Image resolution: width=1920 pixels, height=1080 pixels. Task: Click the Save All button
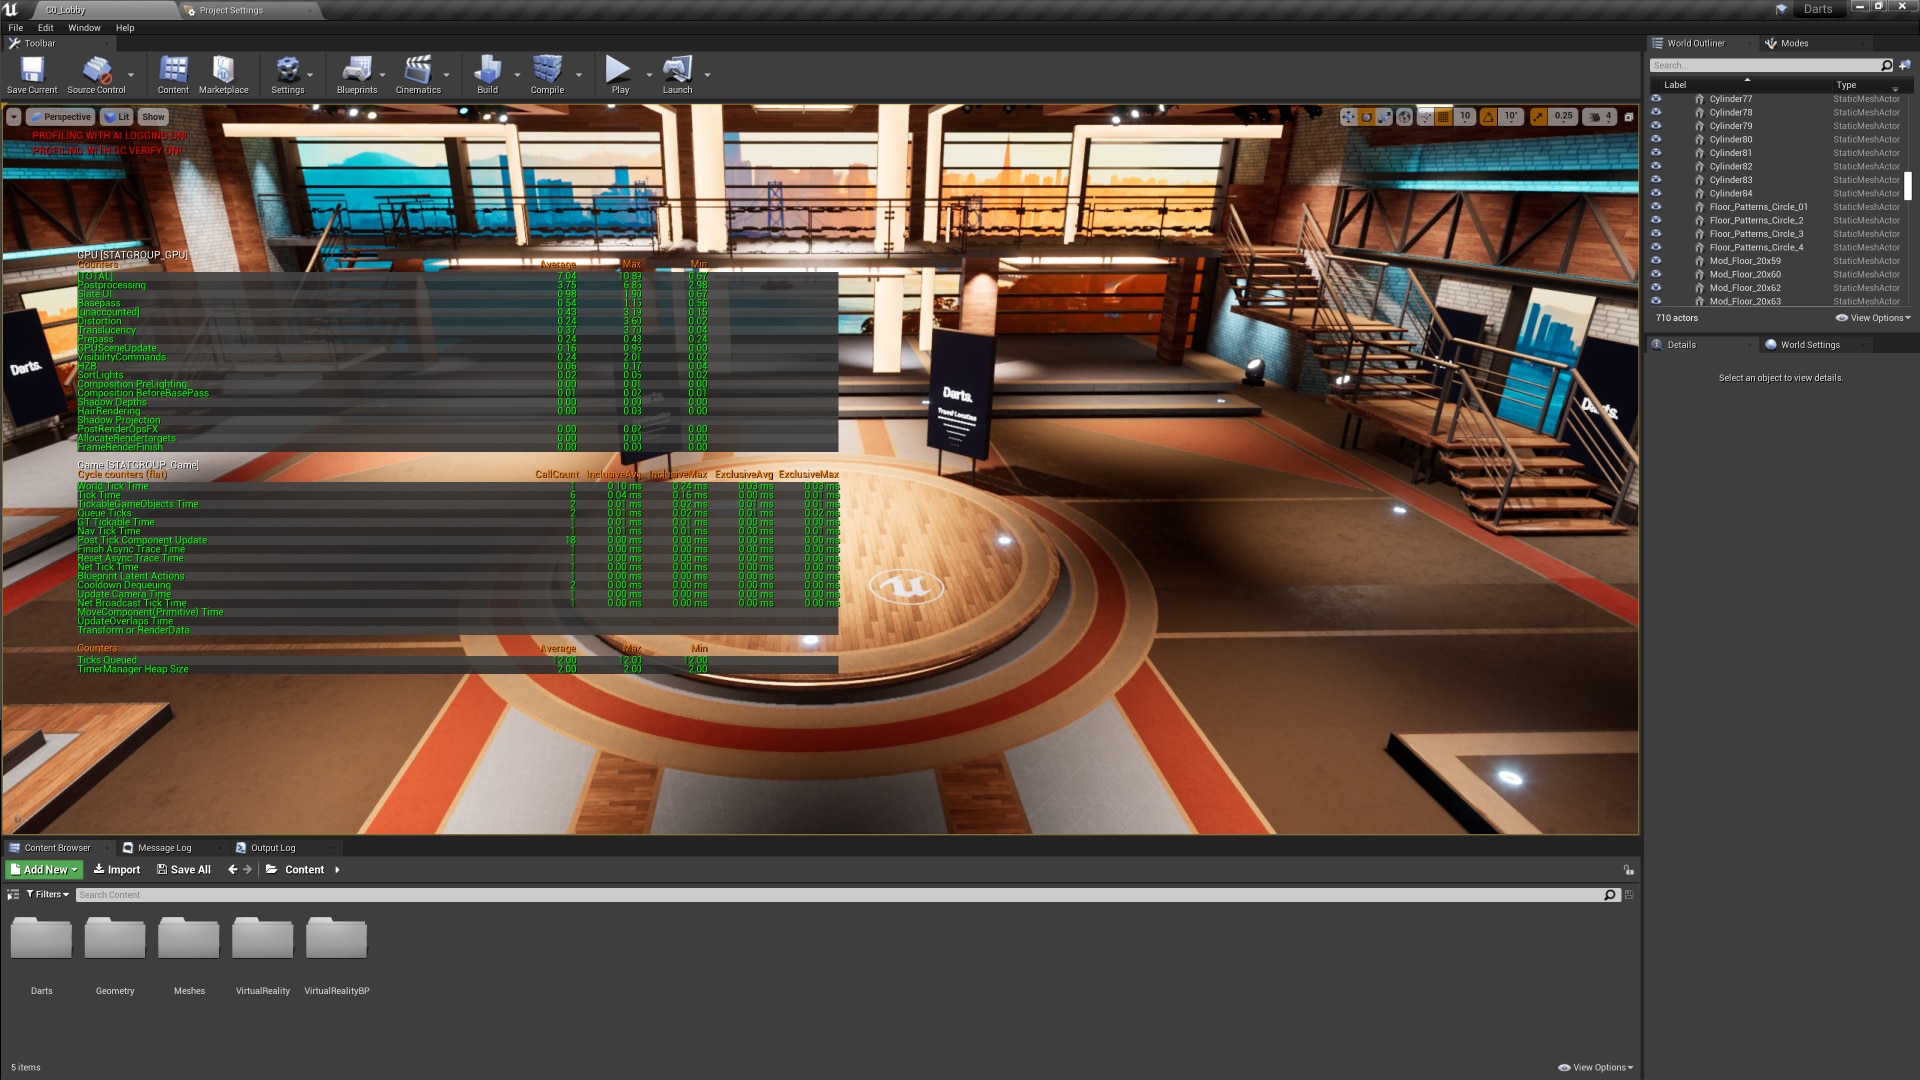183,869
